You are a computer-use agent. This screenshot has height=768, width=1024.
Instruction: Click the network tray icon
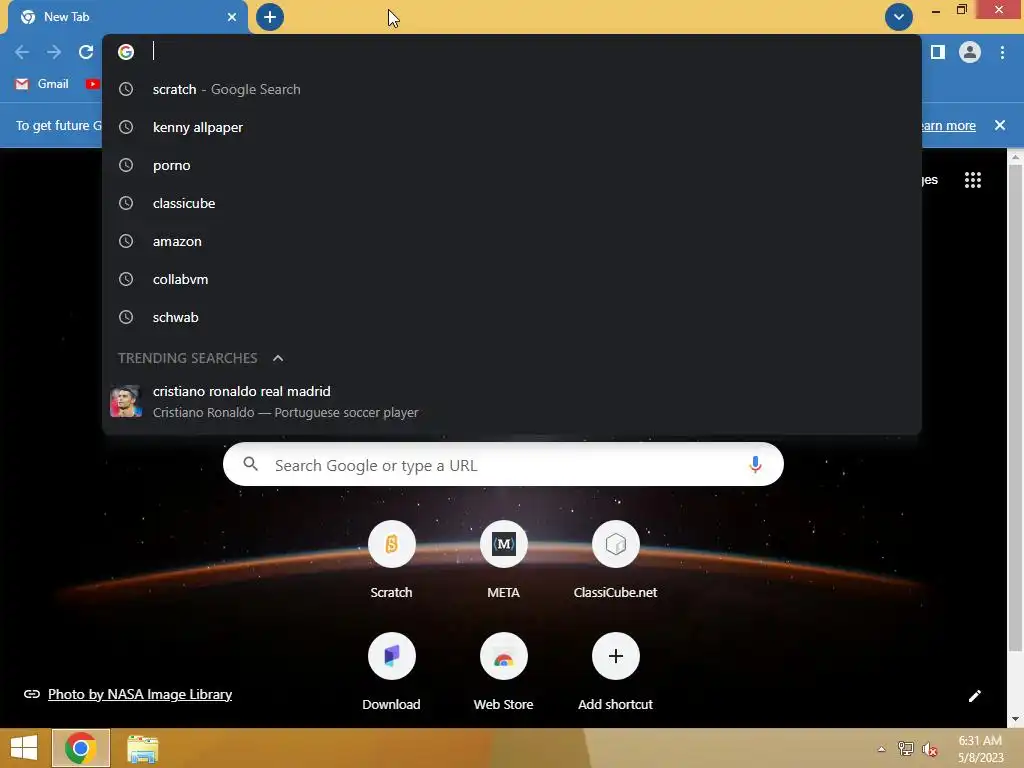tap(906, 749)
